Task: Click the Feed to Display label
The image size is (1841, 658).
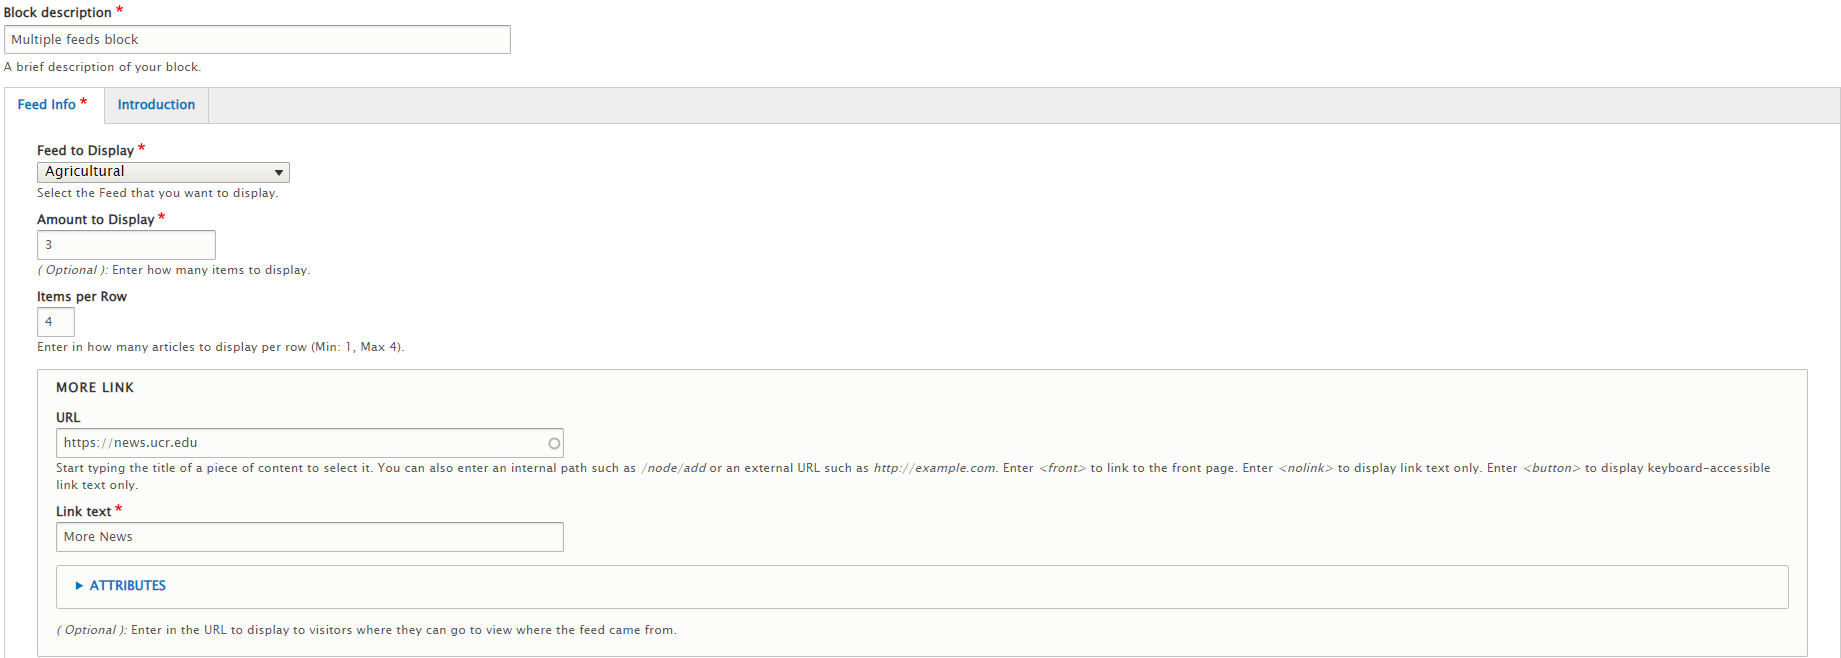Action: click(x=85, y=150)
